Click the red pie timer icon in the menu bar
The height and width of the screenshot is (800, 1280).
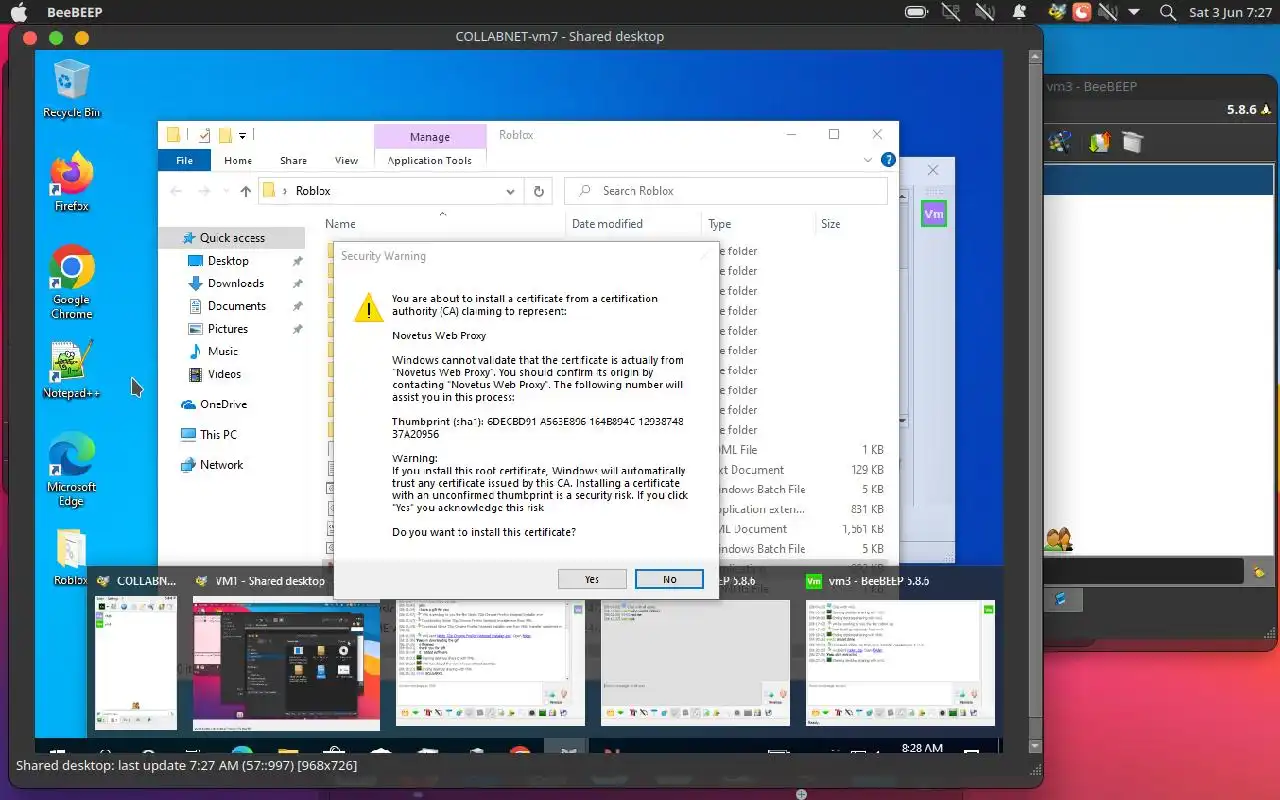tap(1082, 12)
